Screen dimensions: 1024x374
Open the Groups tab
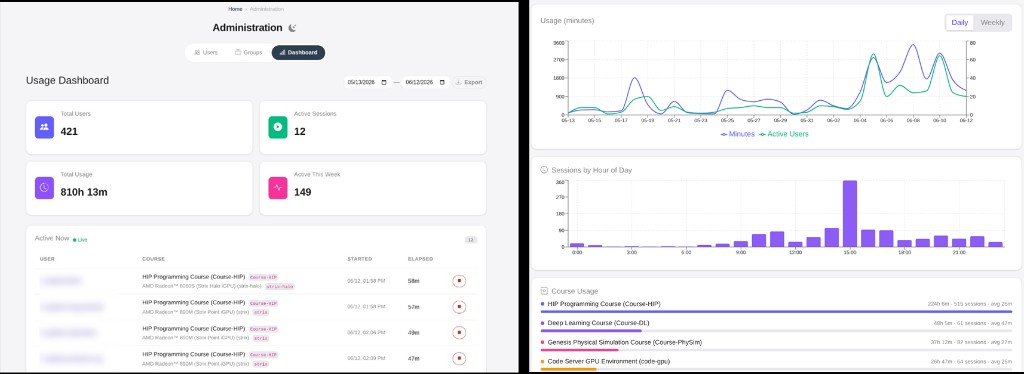[248, 52]
